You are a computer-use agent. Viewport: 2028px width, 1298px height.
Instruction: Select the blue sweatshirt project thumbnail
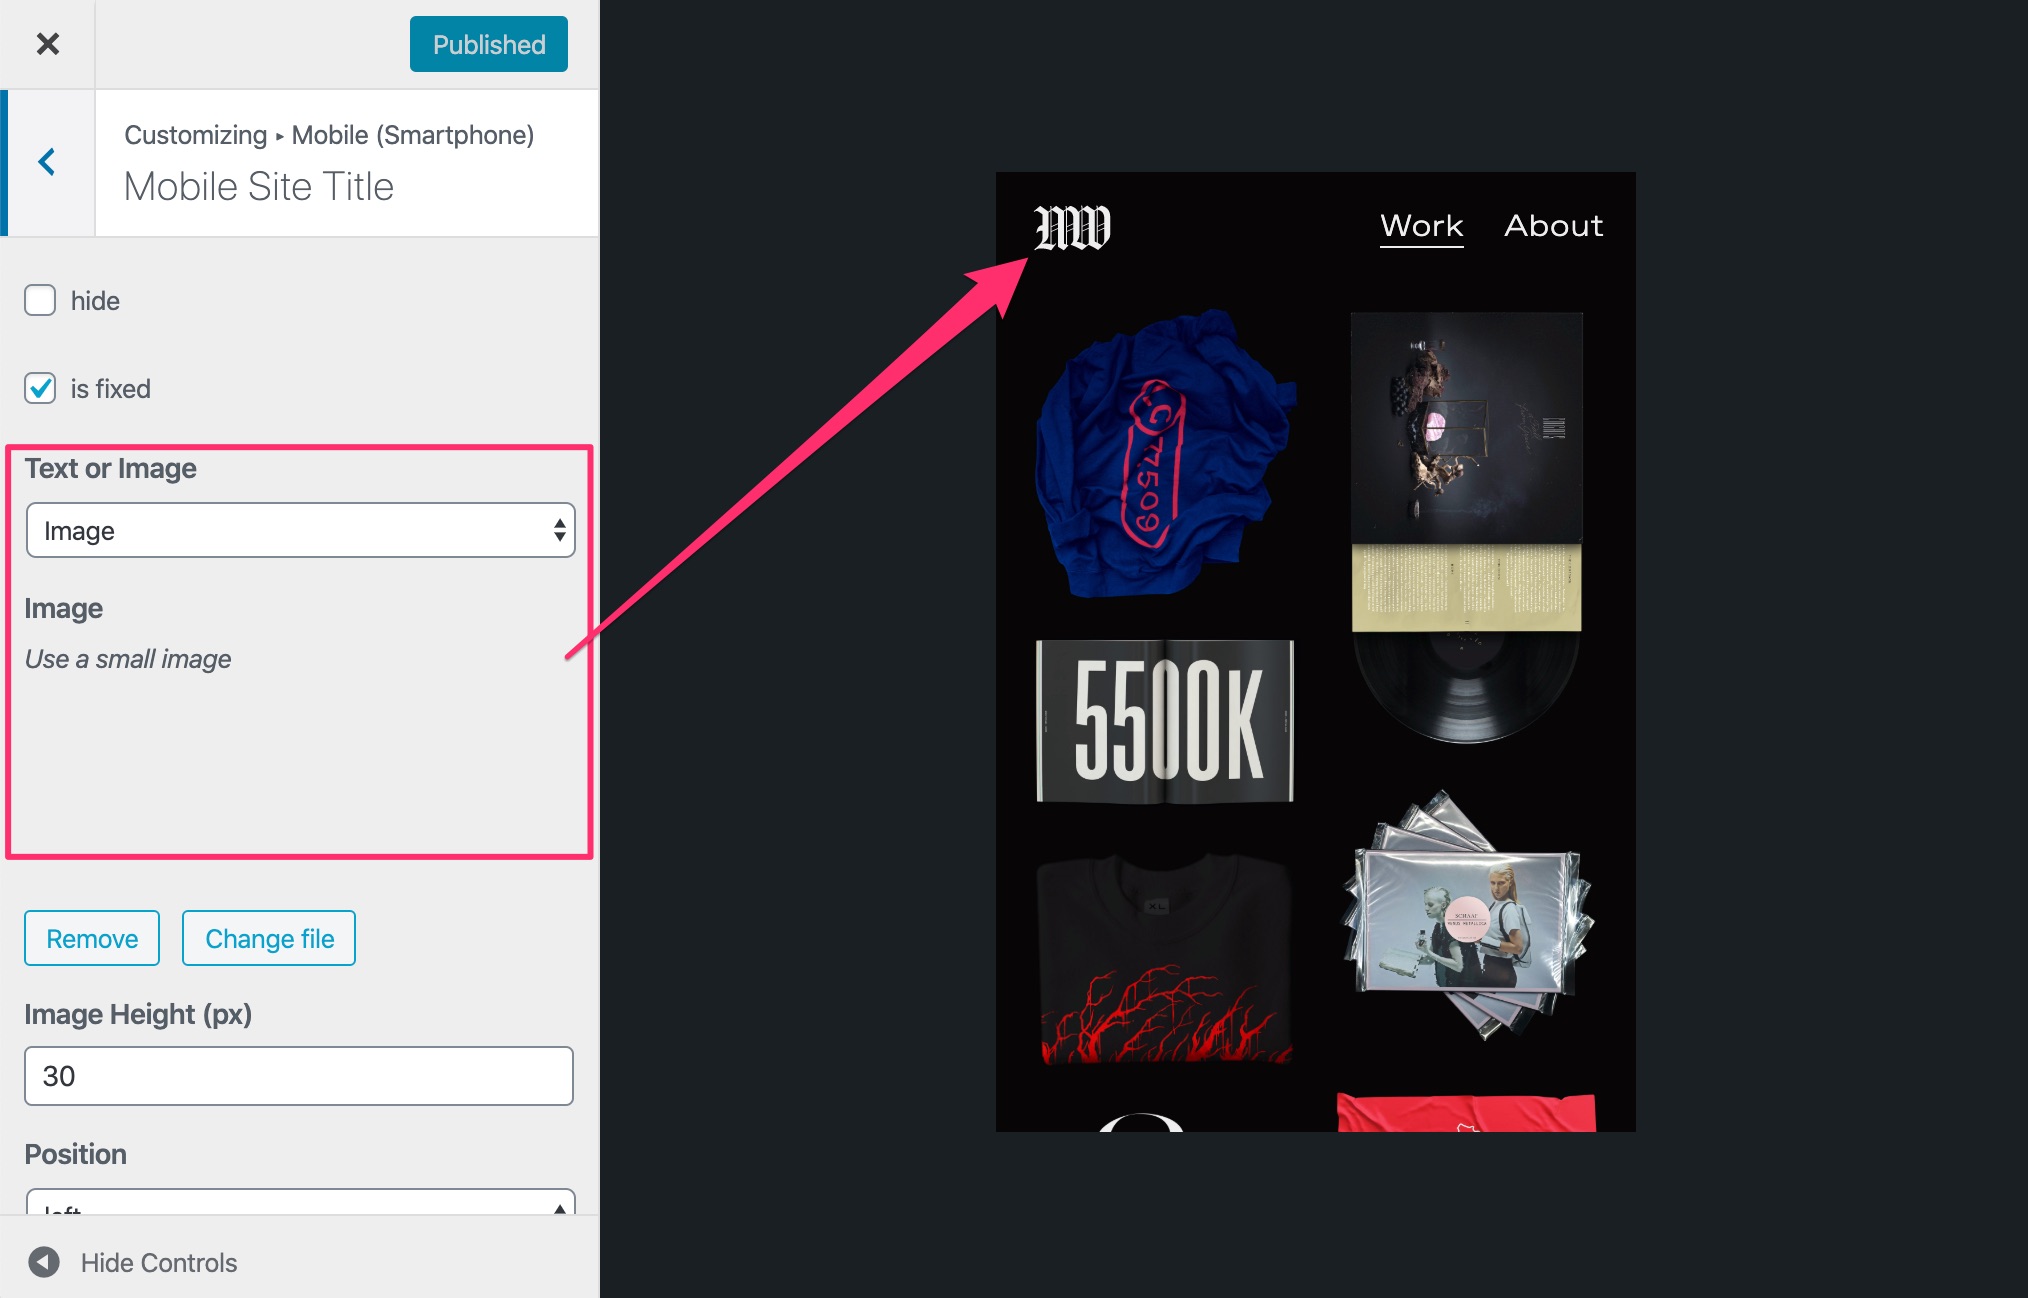(1165, 453)
